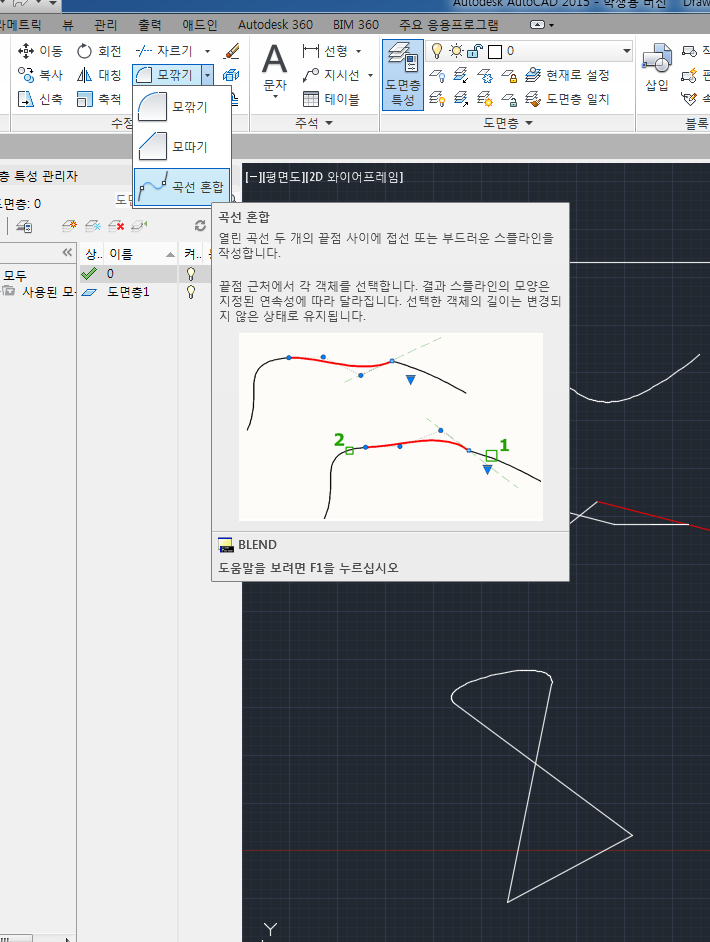The height and width of the screenshot is (942, 710).
Task: Select the 복사 (Copy) tool
Action: point(40,75)
